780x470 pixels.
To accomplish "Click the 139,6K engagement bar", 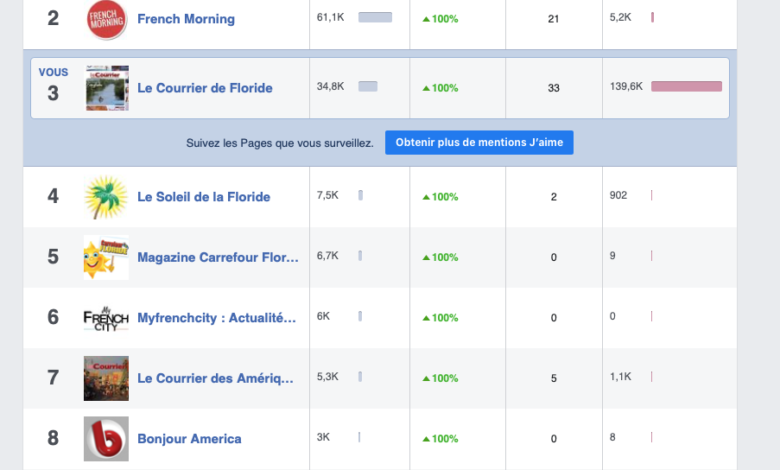I will click(x=686, y=87).
